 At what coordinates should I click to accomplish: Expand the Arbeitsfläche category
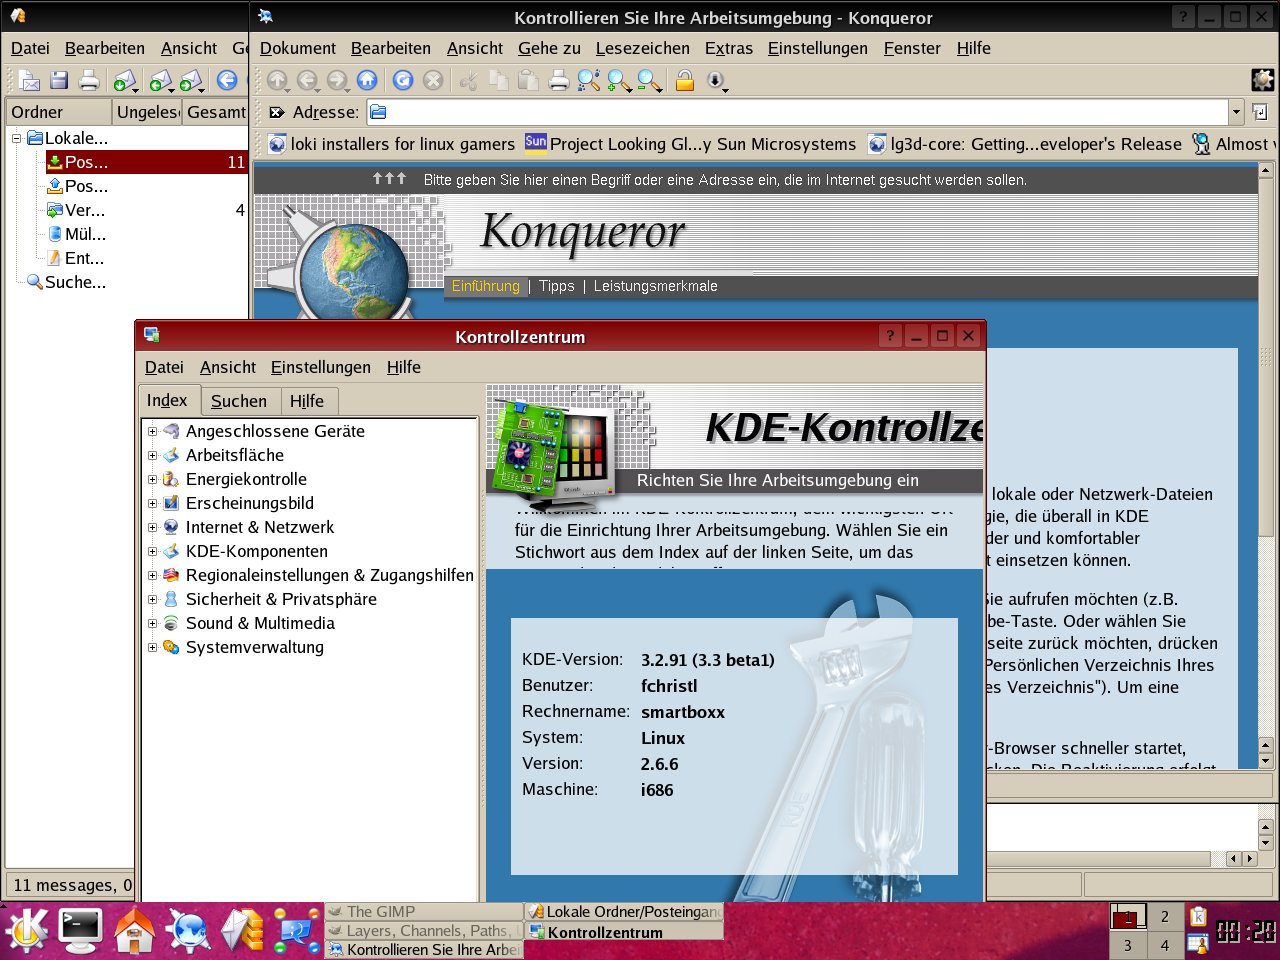152,456
